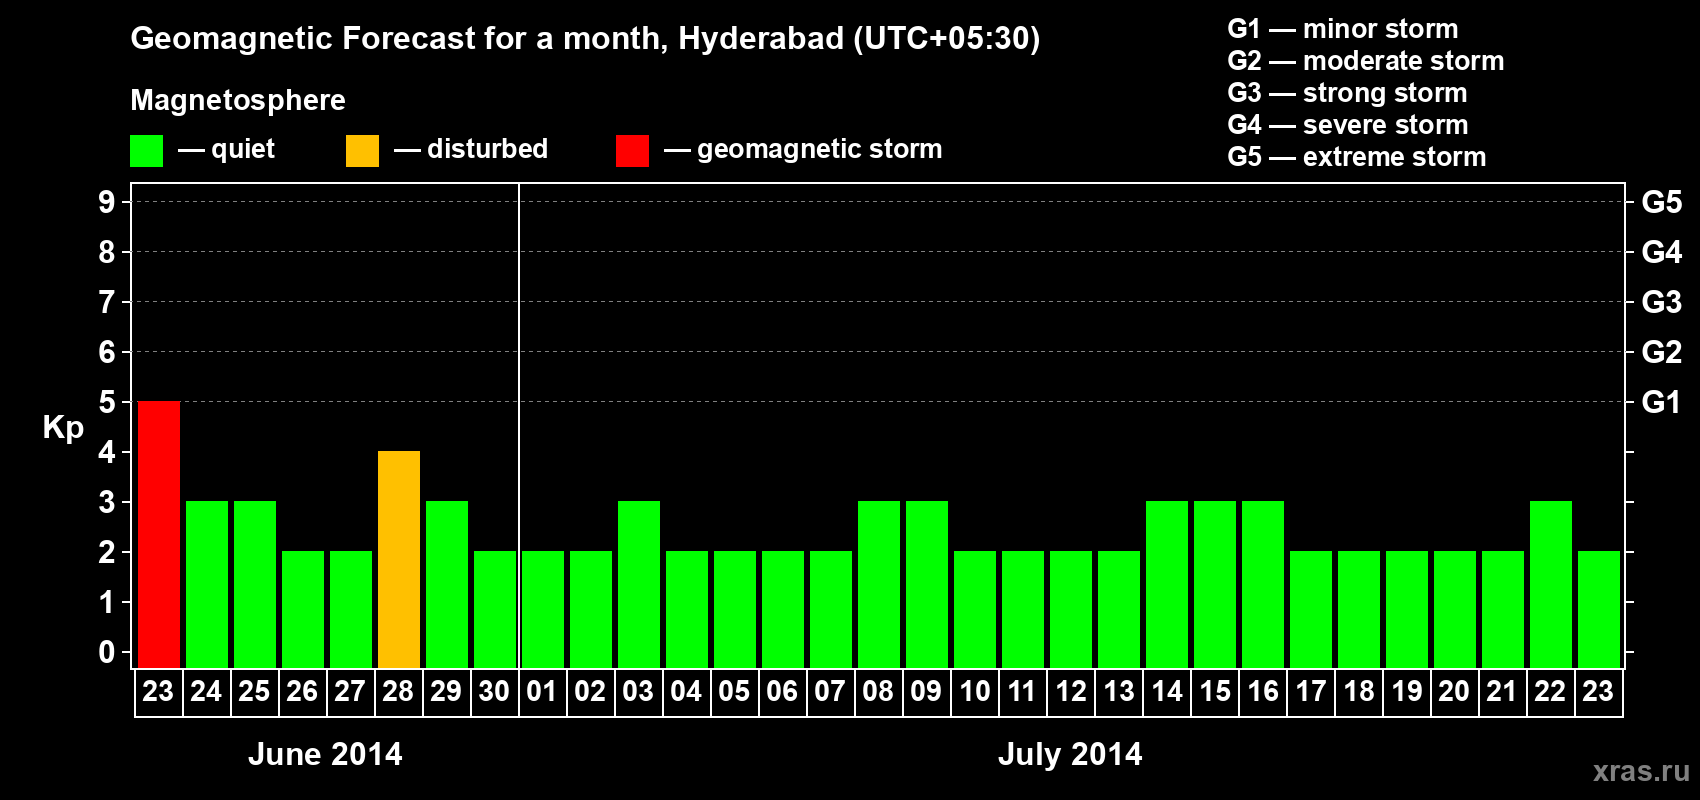Select the green bar for July 01

coord(543,609)
